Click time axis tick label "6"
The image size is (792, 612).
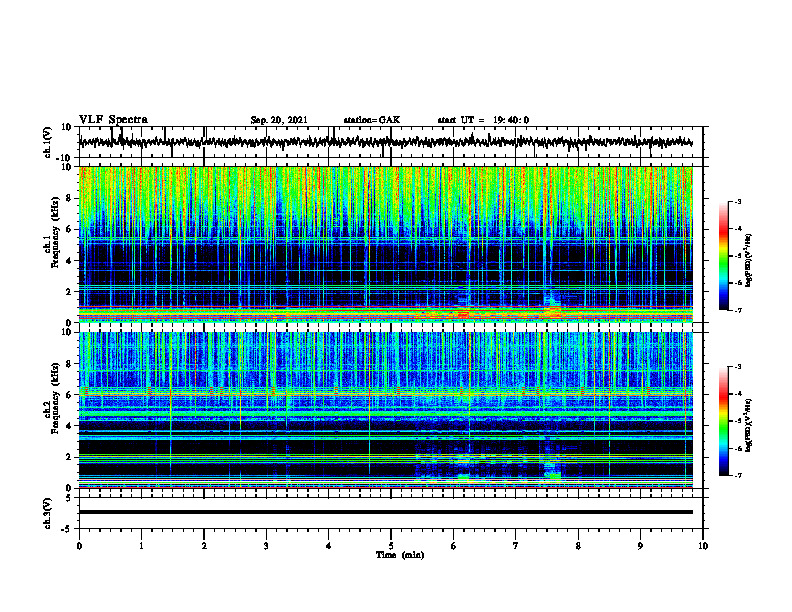454,546
